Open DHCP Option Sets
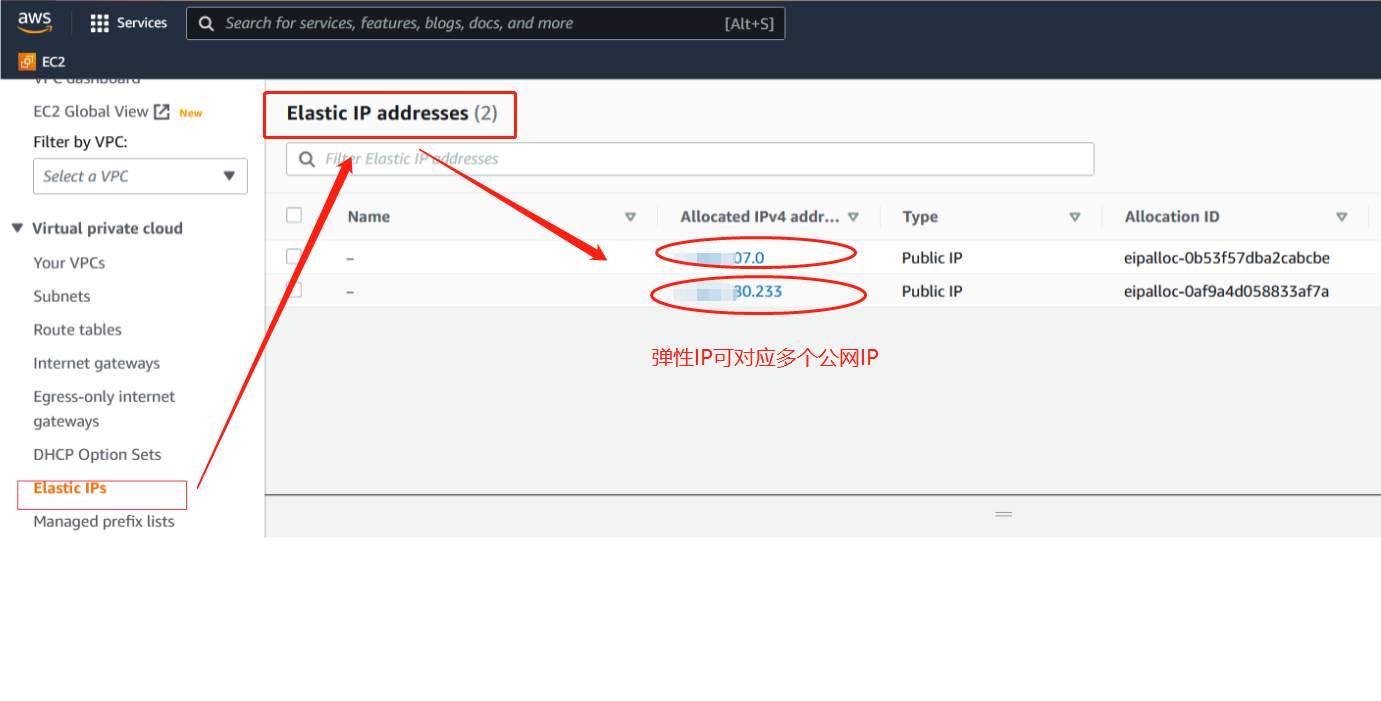The height and width of the screenshot is (701, 1381). [97, 455]
